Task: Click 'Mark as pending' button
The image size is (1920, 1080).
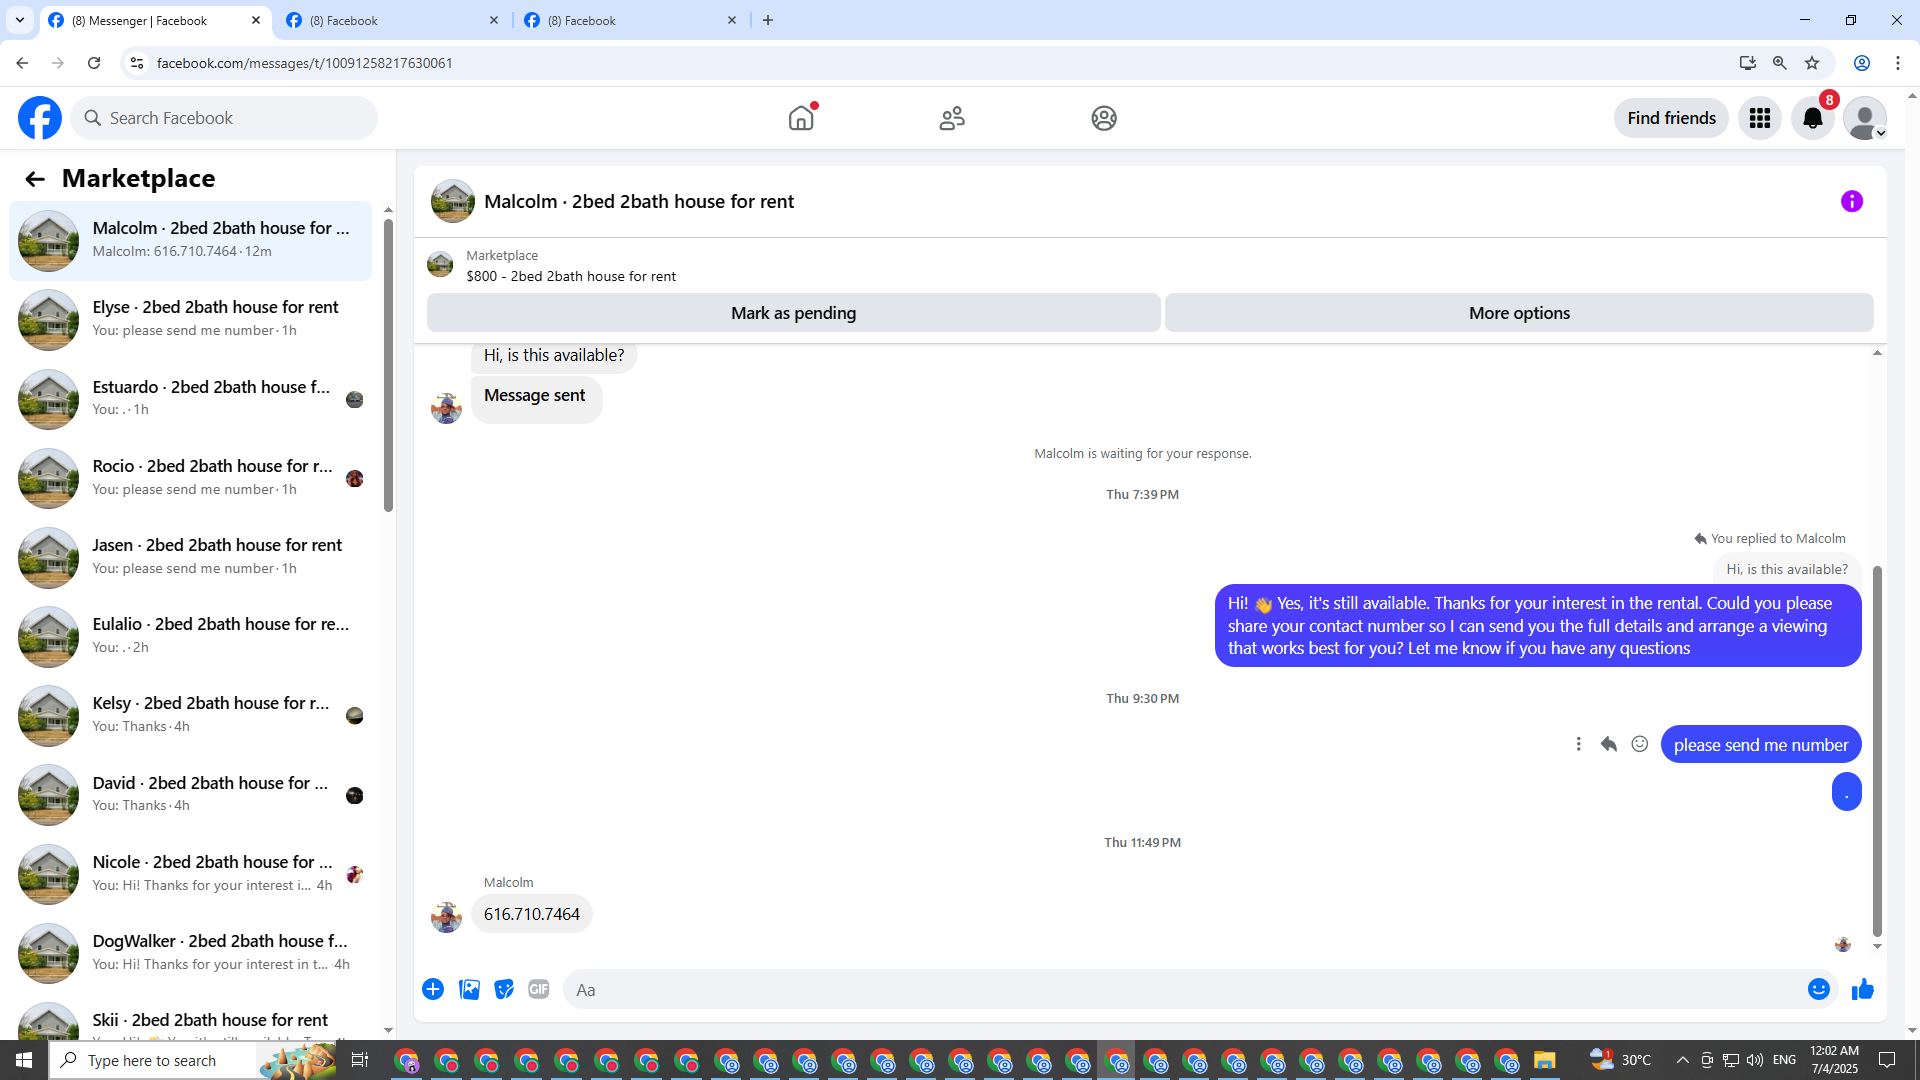Action: pos(793,313)
